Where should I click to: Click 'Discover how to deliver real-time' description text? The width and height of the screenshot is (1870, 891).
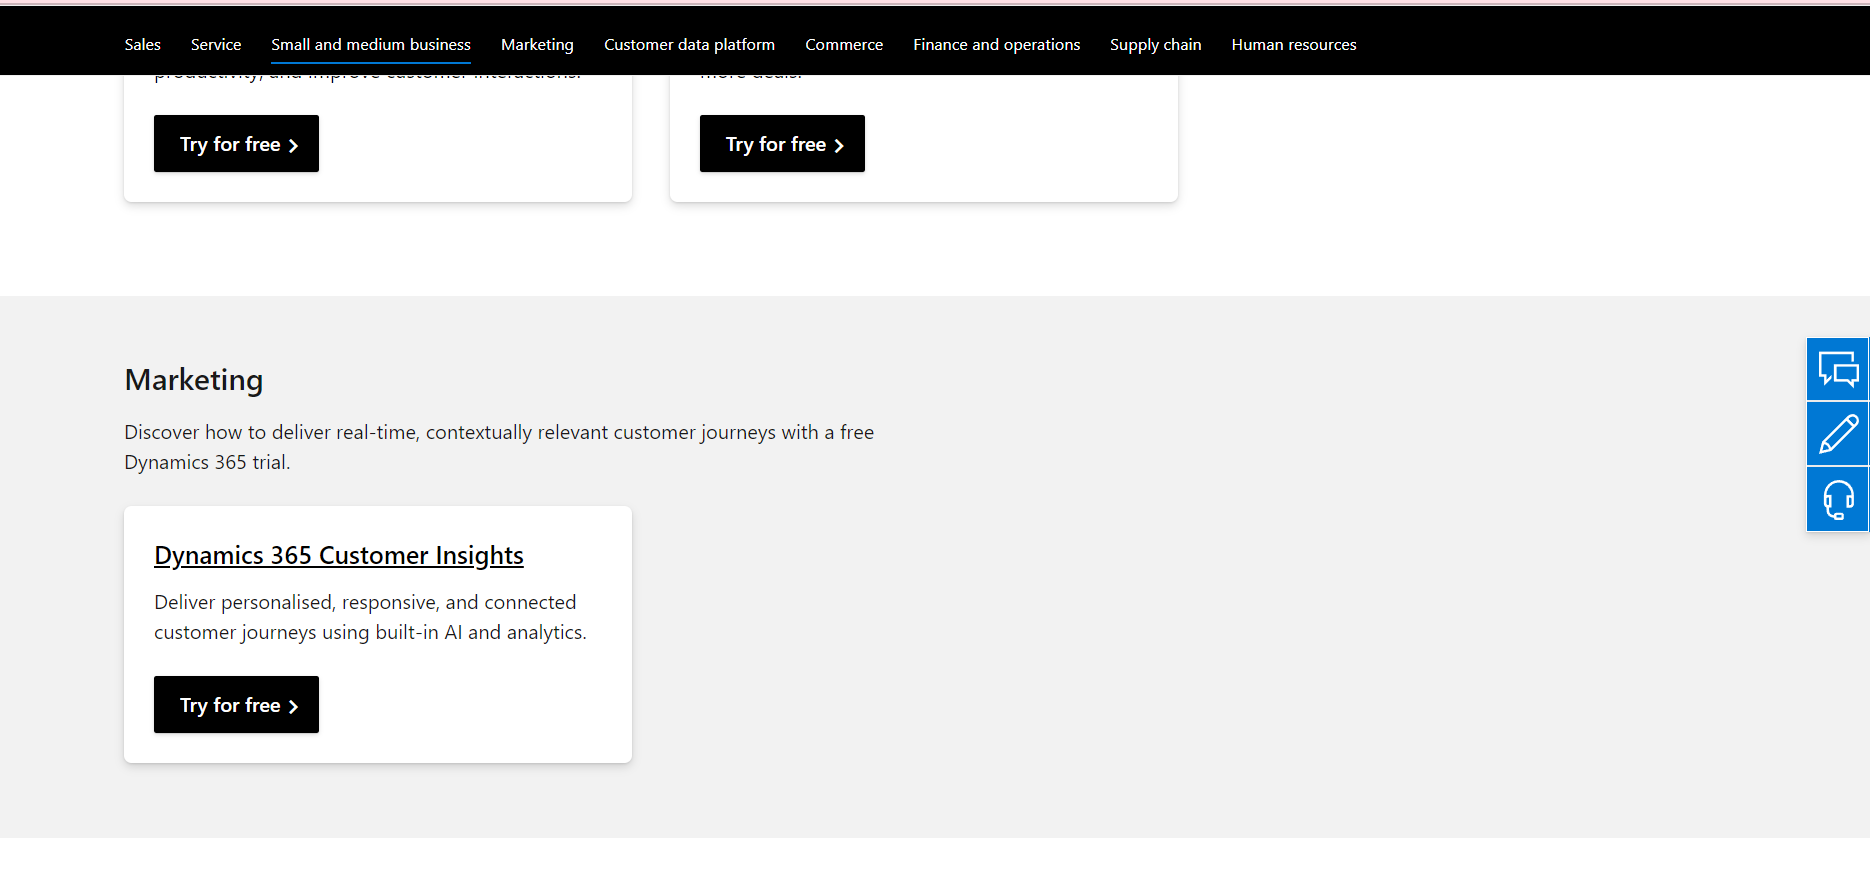499,447
